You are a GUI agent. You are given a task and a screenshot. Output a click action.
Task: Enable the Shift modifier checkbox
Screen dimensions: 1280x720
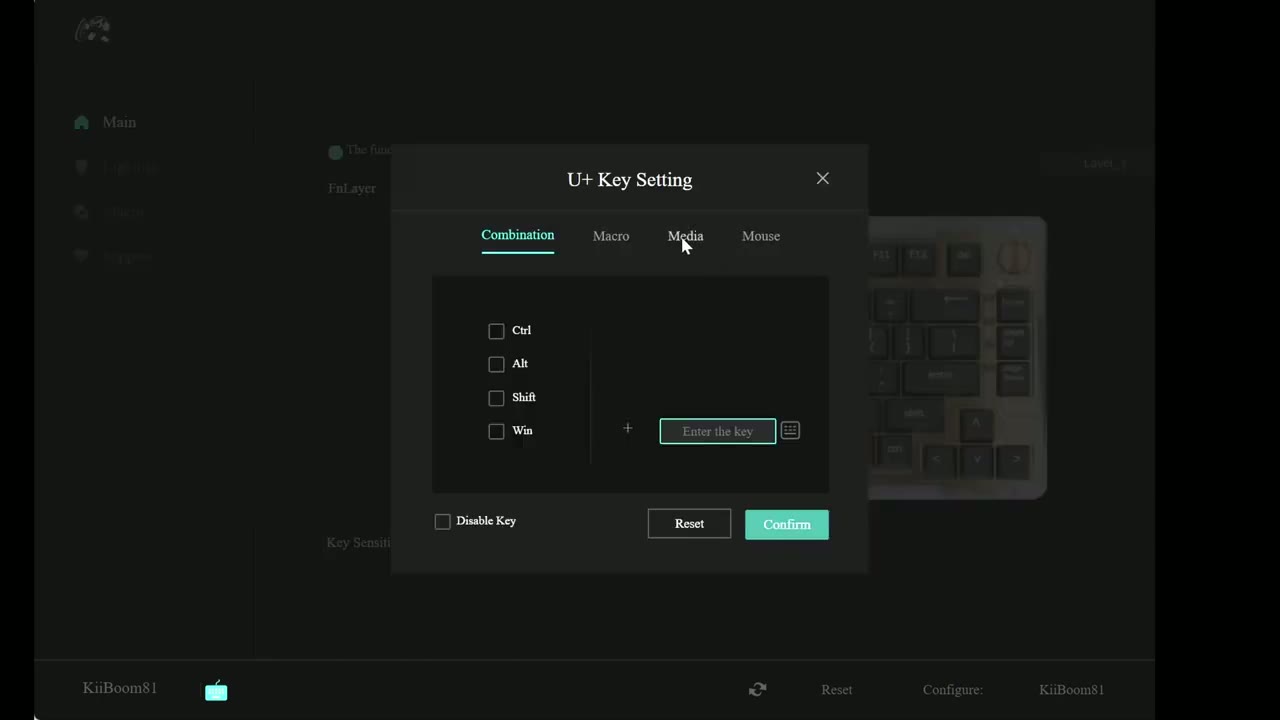pyautogui.click(x=496, y=398)
